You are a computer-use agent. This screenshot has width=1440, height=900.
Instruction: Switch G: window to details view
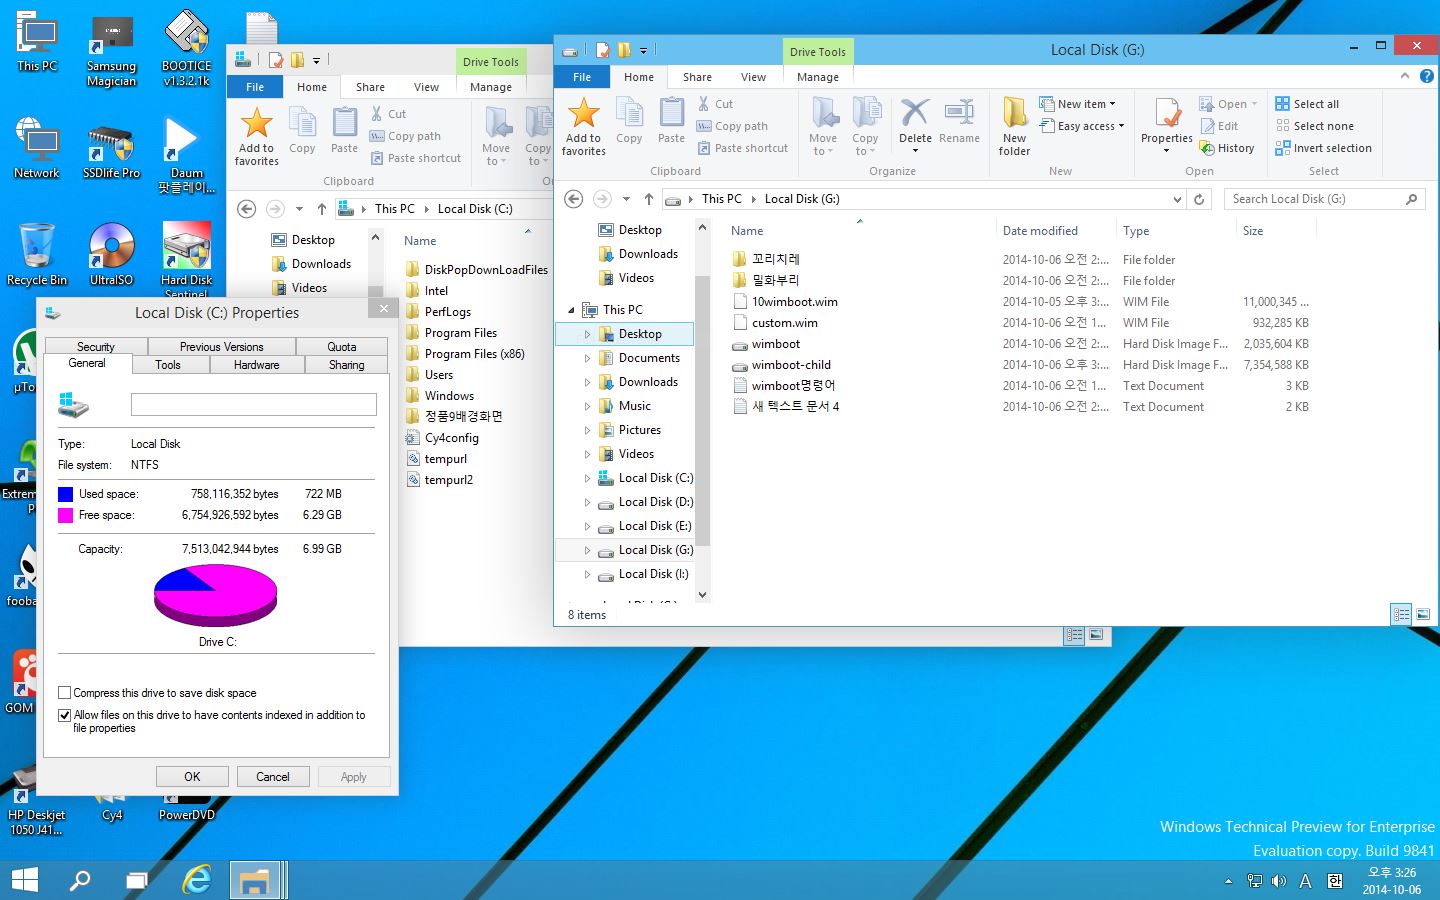click(1401, 615)
